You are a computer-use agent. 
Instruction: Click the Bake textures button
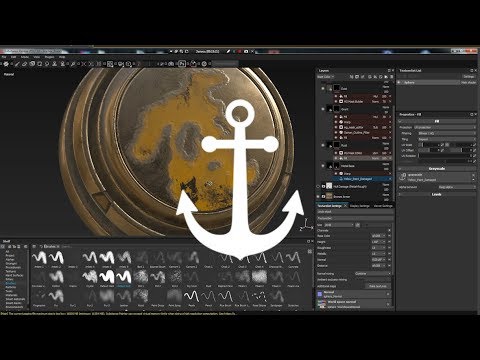tap(377, 286)
